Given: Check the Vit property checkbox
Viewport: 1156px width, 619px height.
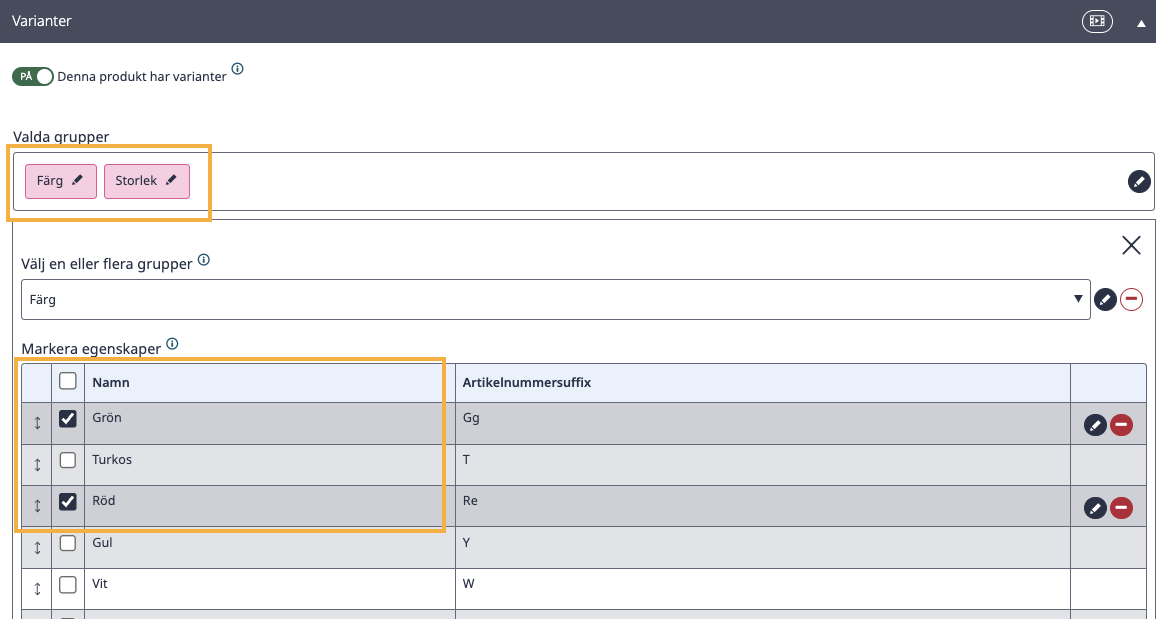Looking at the screenshot, I should tap(68, 585).
